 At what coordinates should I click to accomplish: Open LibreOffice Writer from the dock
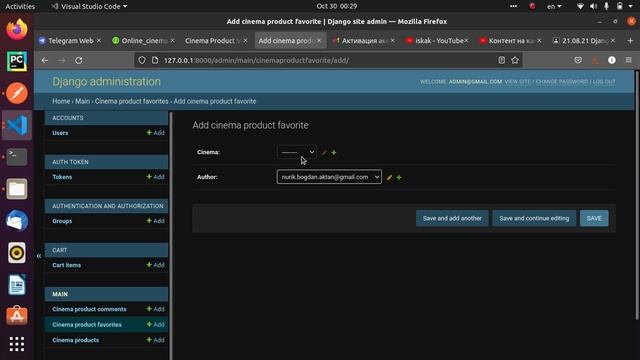tap(17, 284)
